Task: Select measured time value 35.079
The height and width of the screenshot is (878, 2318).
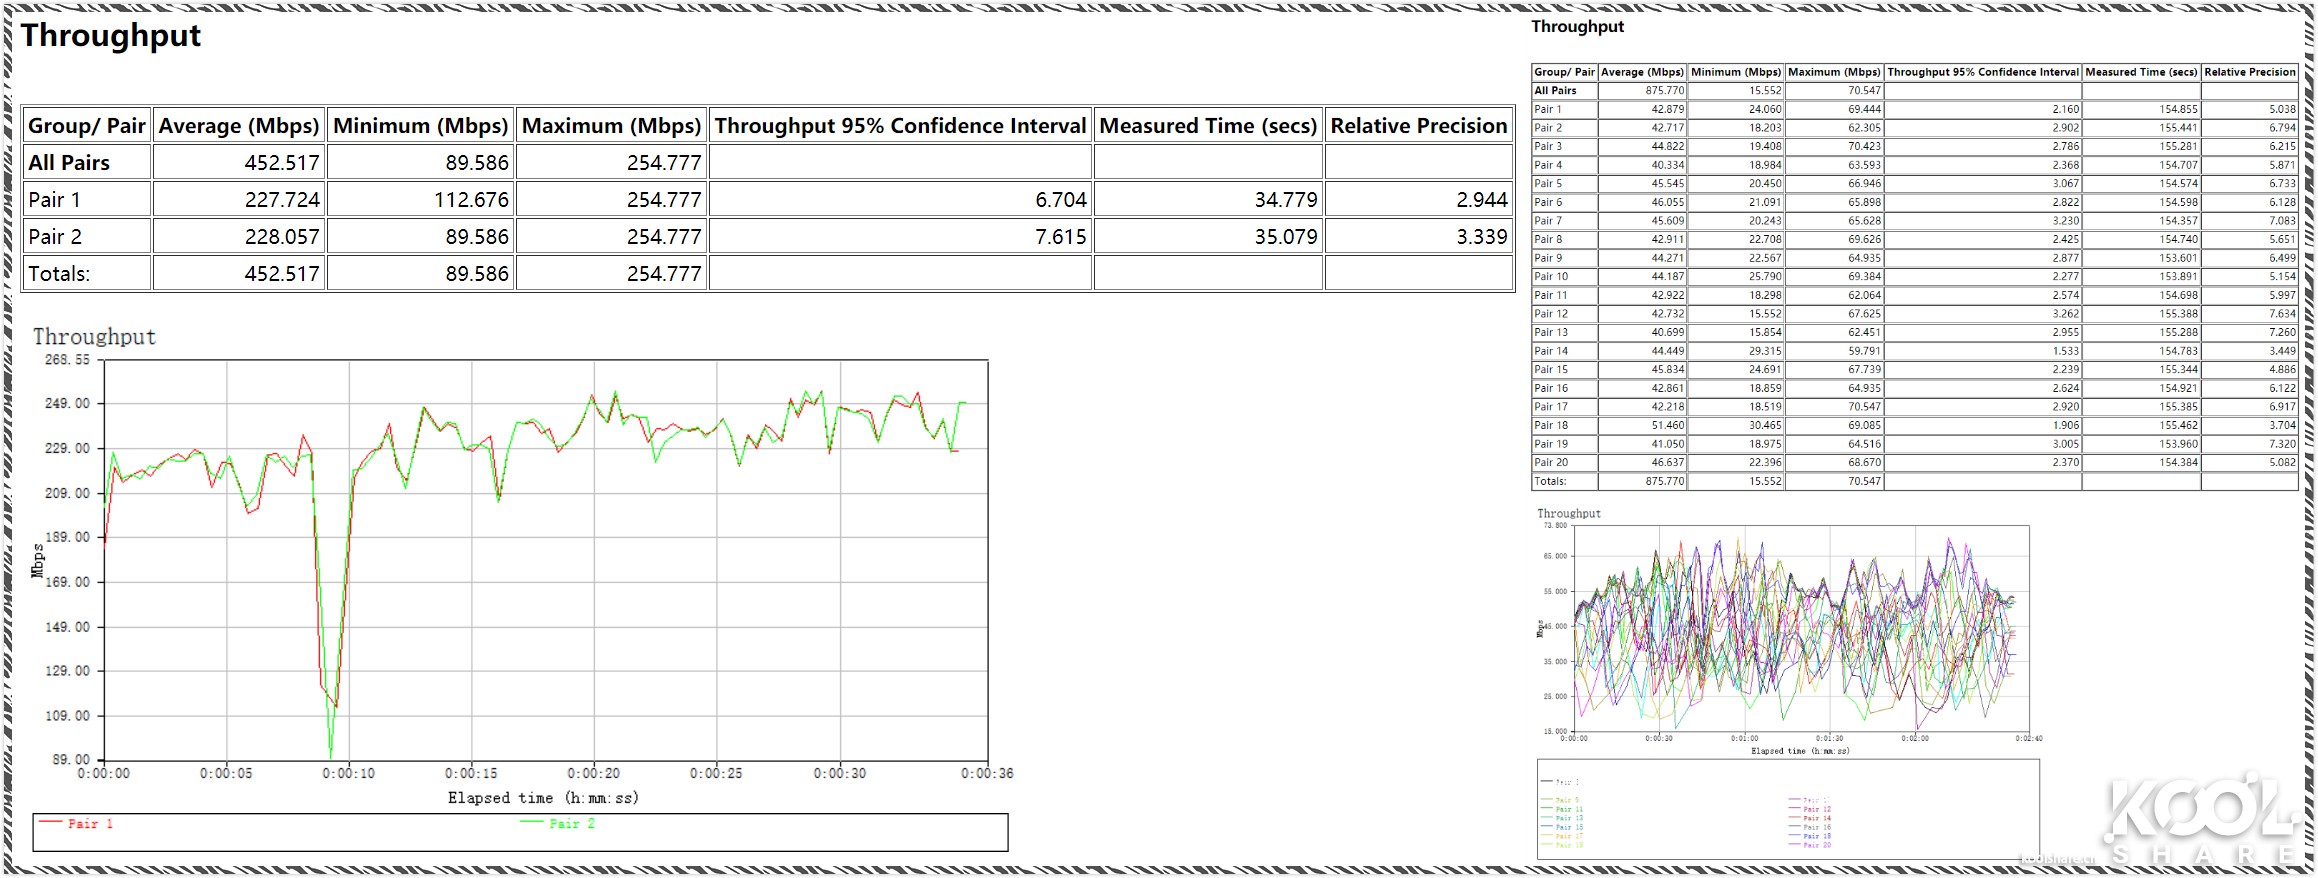Action: (x=1286, y=237)
